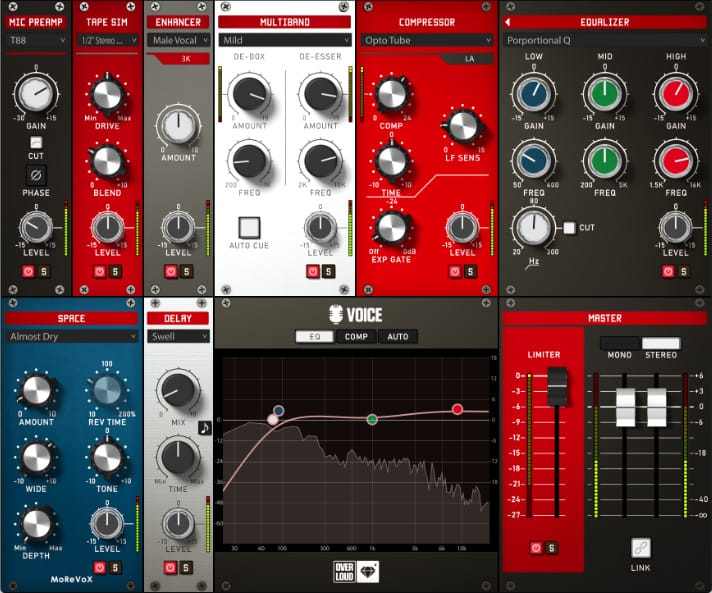Click the gem logo beside Overloud
Image resolution: width=712 pixels, height=593 pixels.
click(367, 572)
